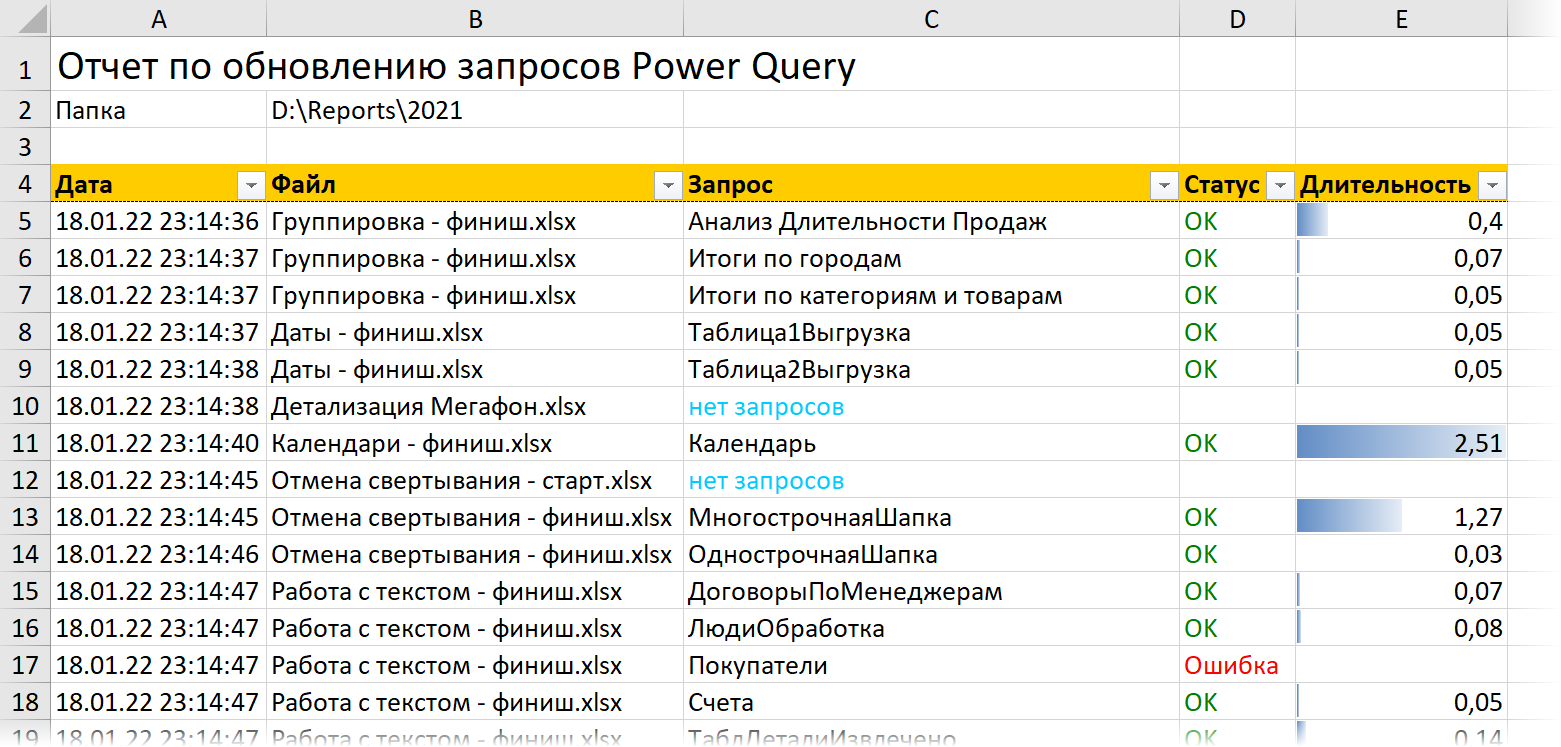Select the 'МногострочнаяШапка' cell
The image size is (1561, 747).
coord(931,517)
